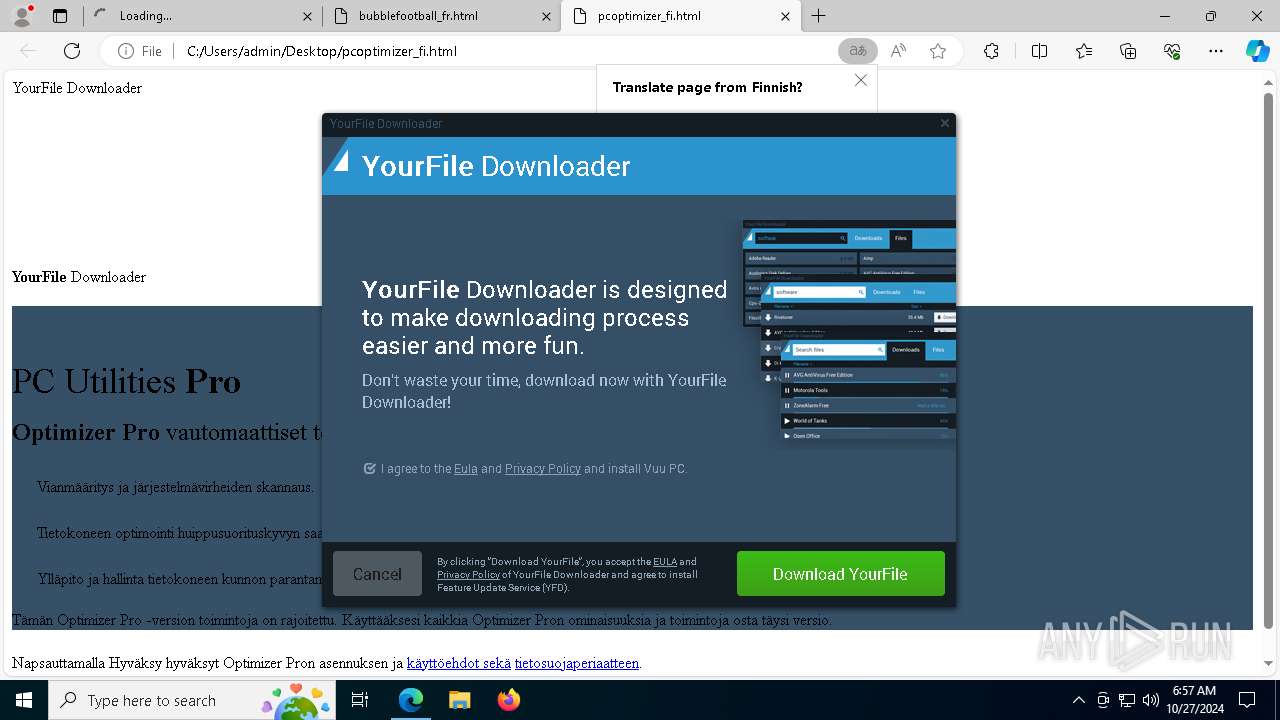Launch Firefox from taskbar
1280x720 pixels.
pos(508,700)
